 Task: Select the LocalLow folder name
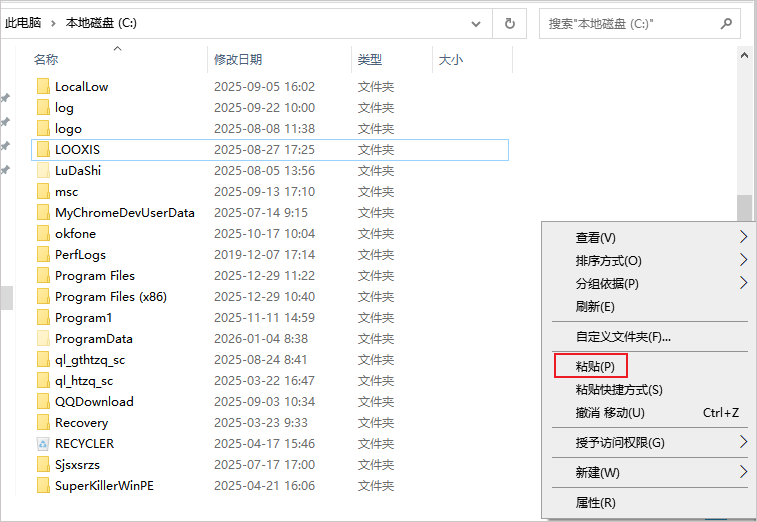[82, 86]
